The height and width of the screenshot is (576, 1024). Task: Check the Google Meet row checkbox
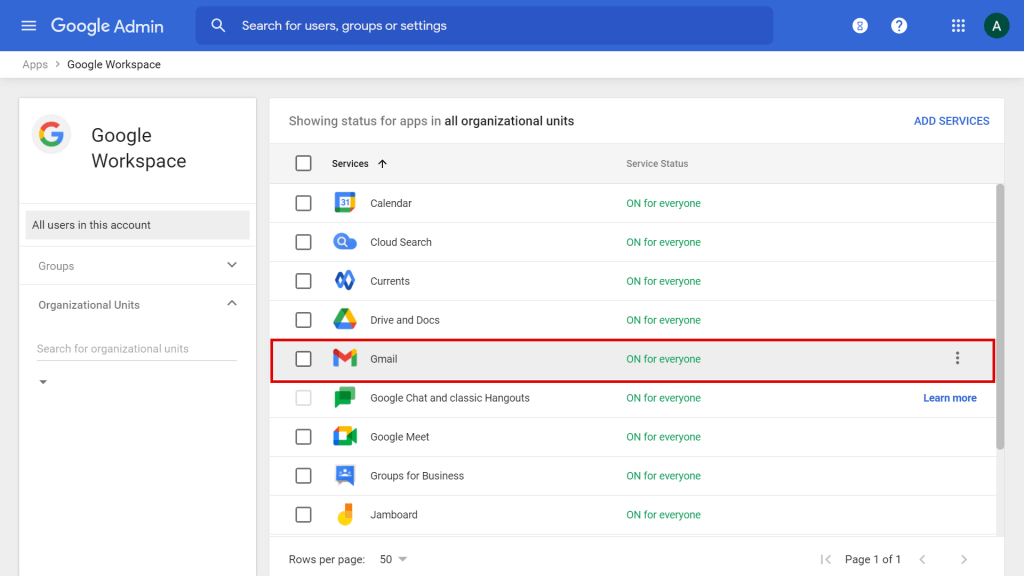click(x=303, y=437)
